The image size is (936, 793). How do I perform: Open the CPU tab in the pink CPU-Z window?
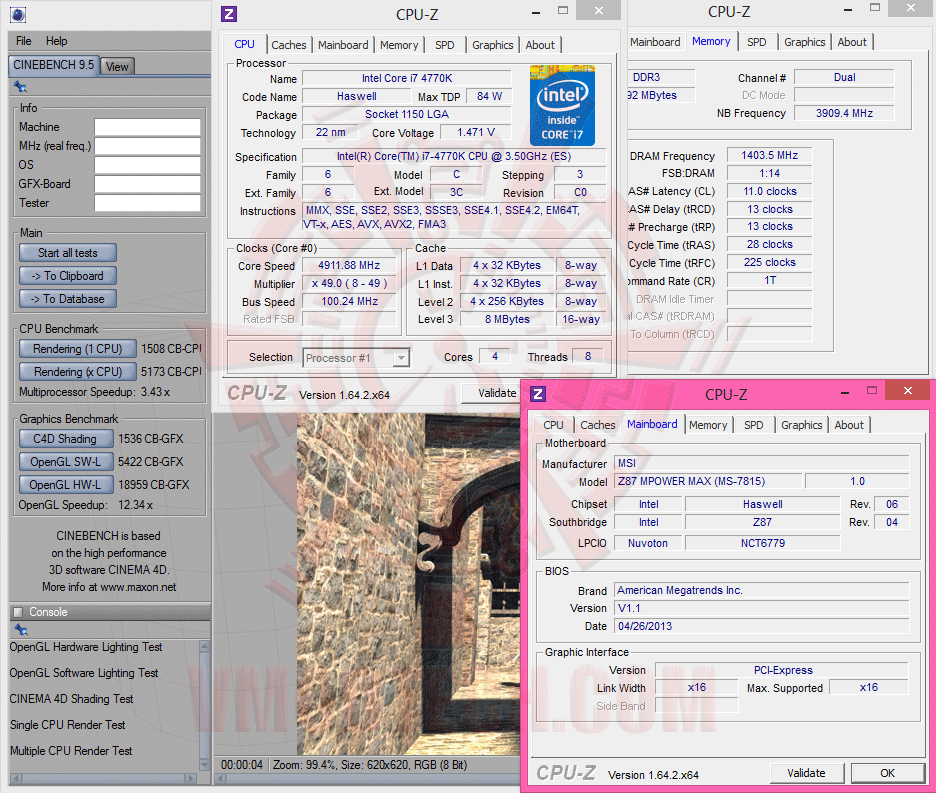click(553, 425)
